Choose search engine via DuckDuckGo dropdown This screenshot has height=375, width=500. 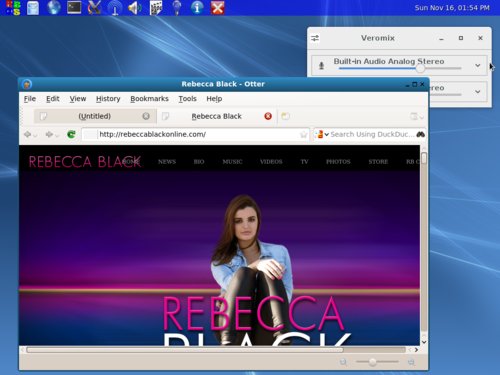point(321,134)
